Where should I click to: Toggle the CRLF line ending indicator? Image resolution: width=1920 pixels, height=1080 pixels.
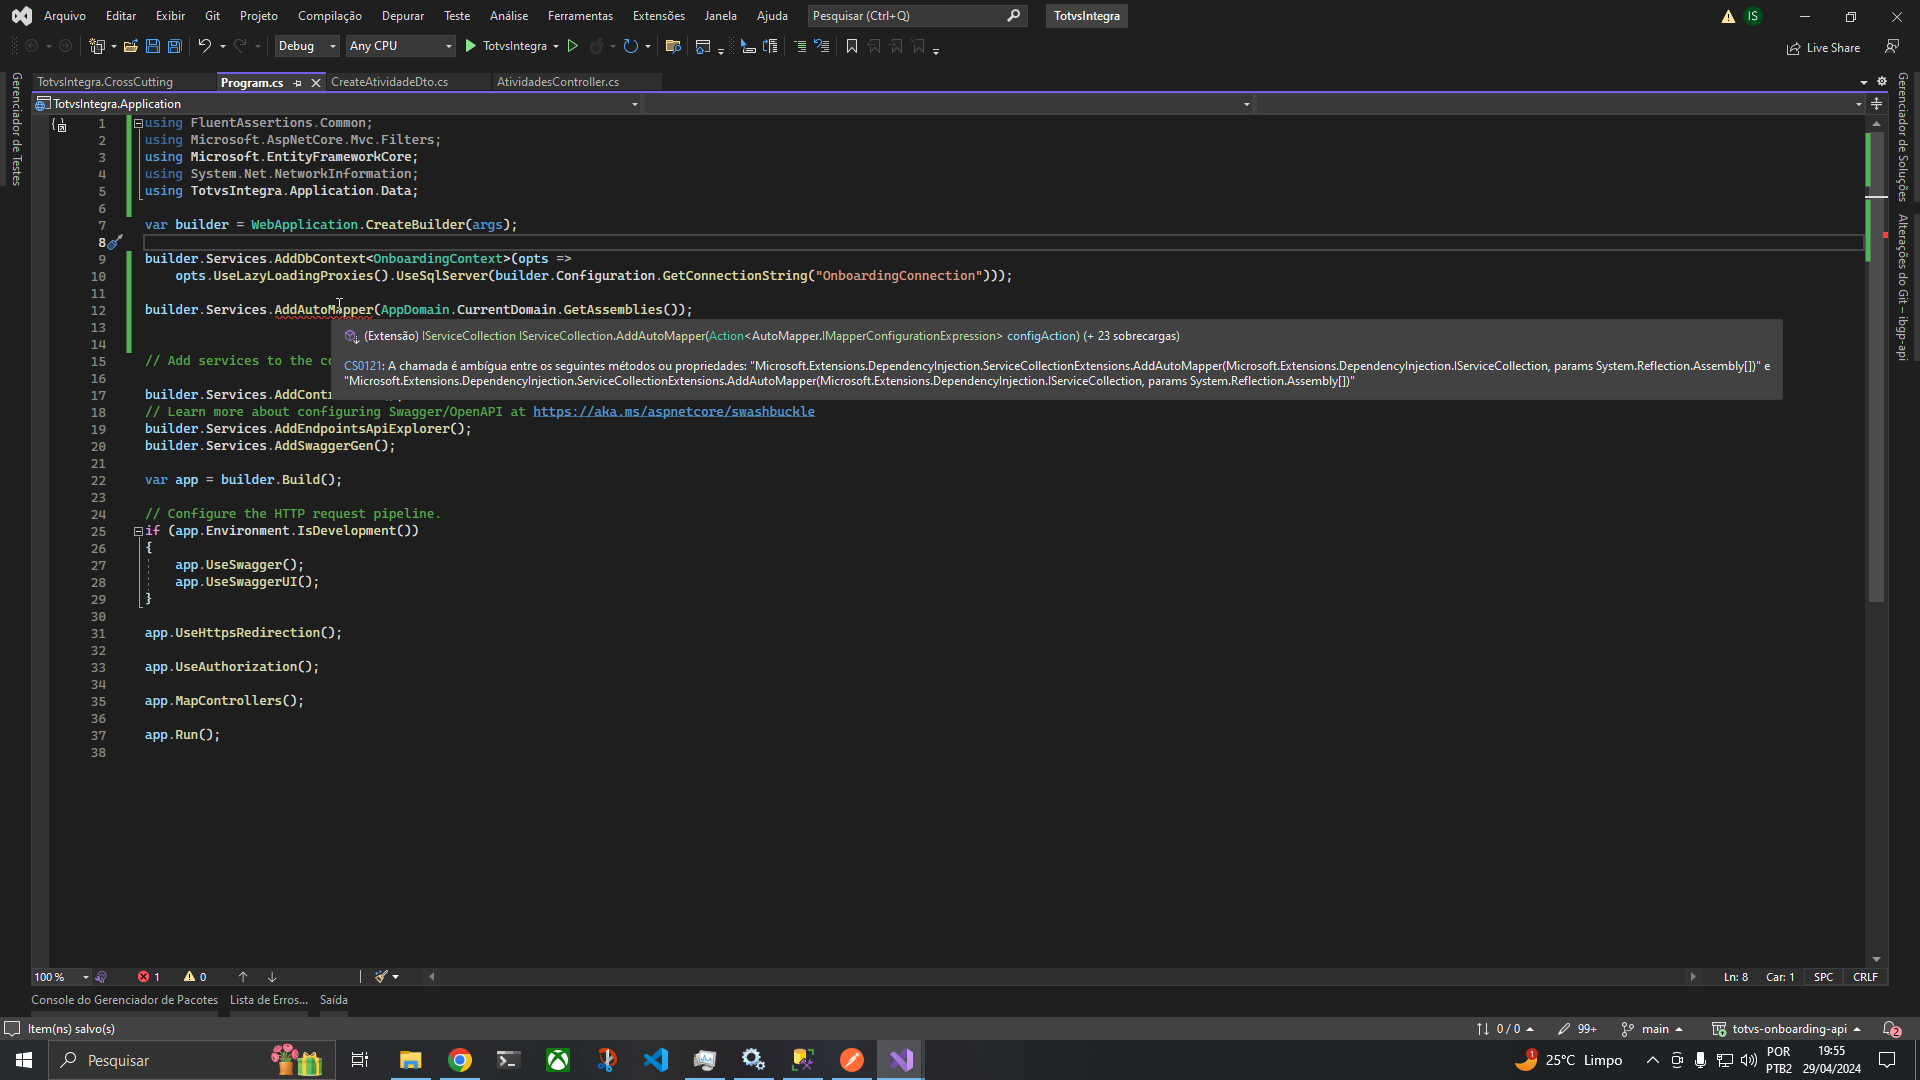point(1865,977)
